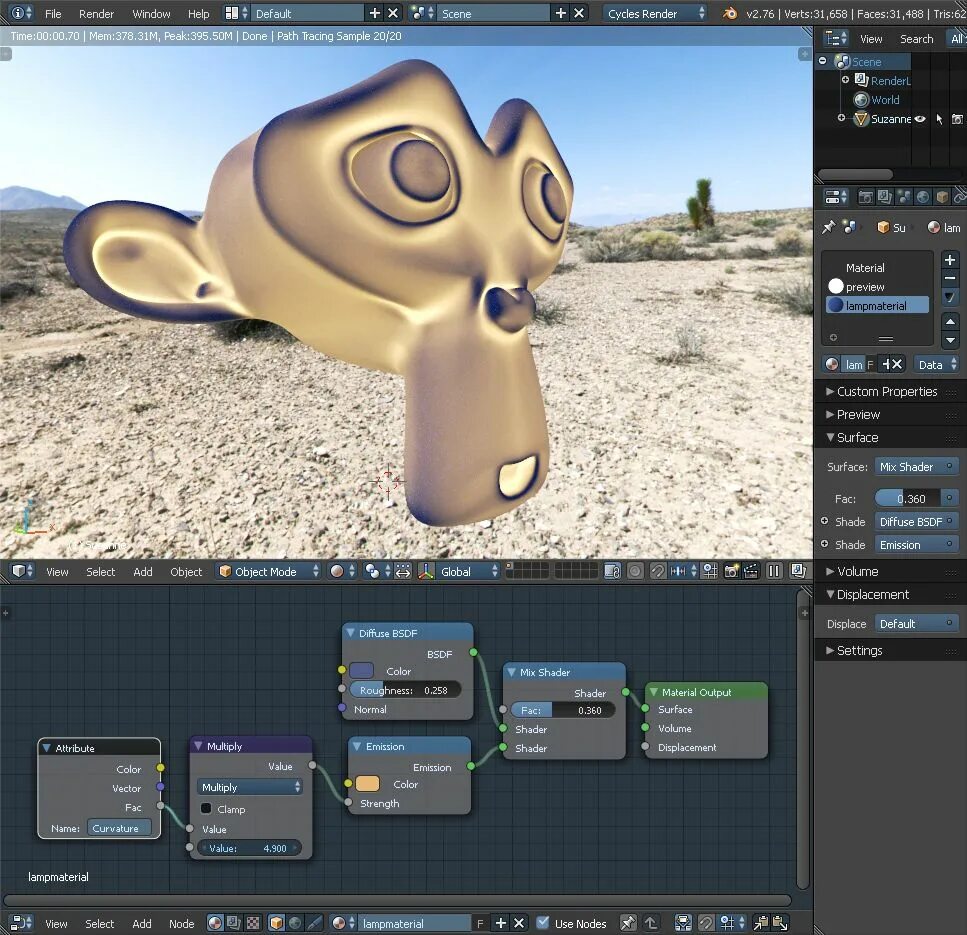Add a new screen layout with plus button
The width and height of the screenshot is (967, 935).
tap(374, 13)
